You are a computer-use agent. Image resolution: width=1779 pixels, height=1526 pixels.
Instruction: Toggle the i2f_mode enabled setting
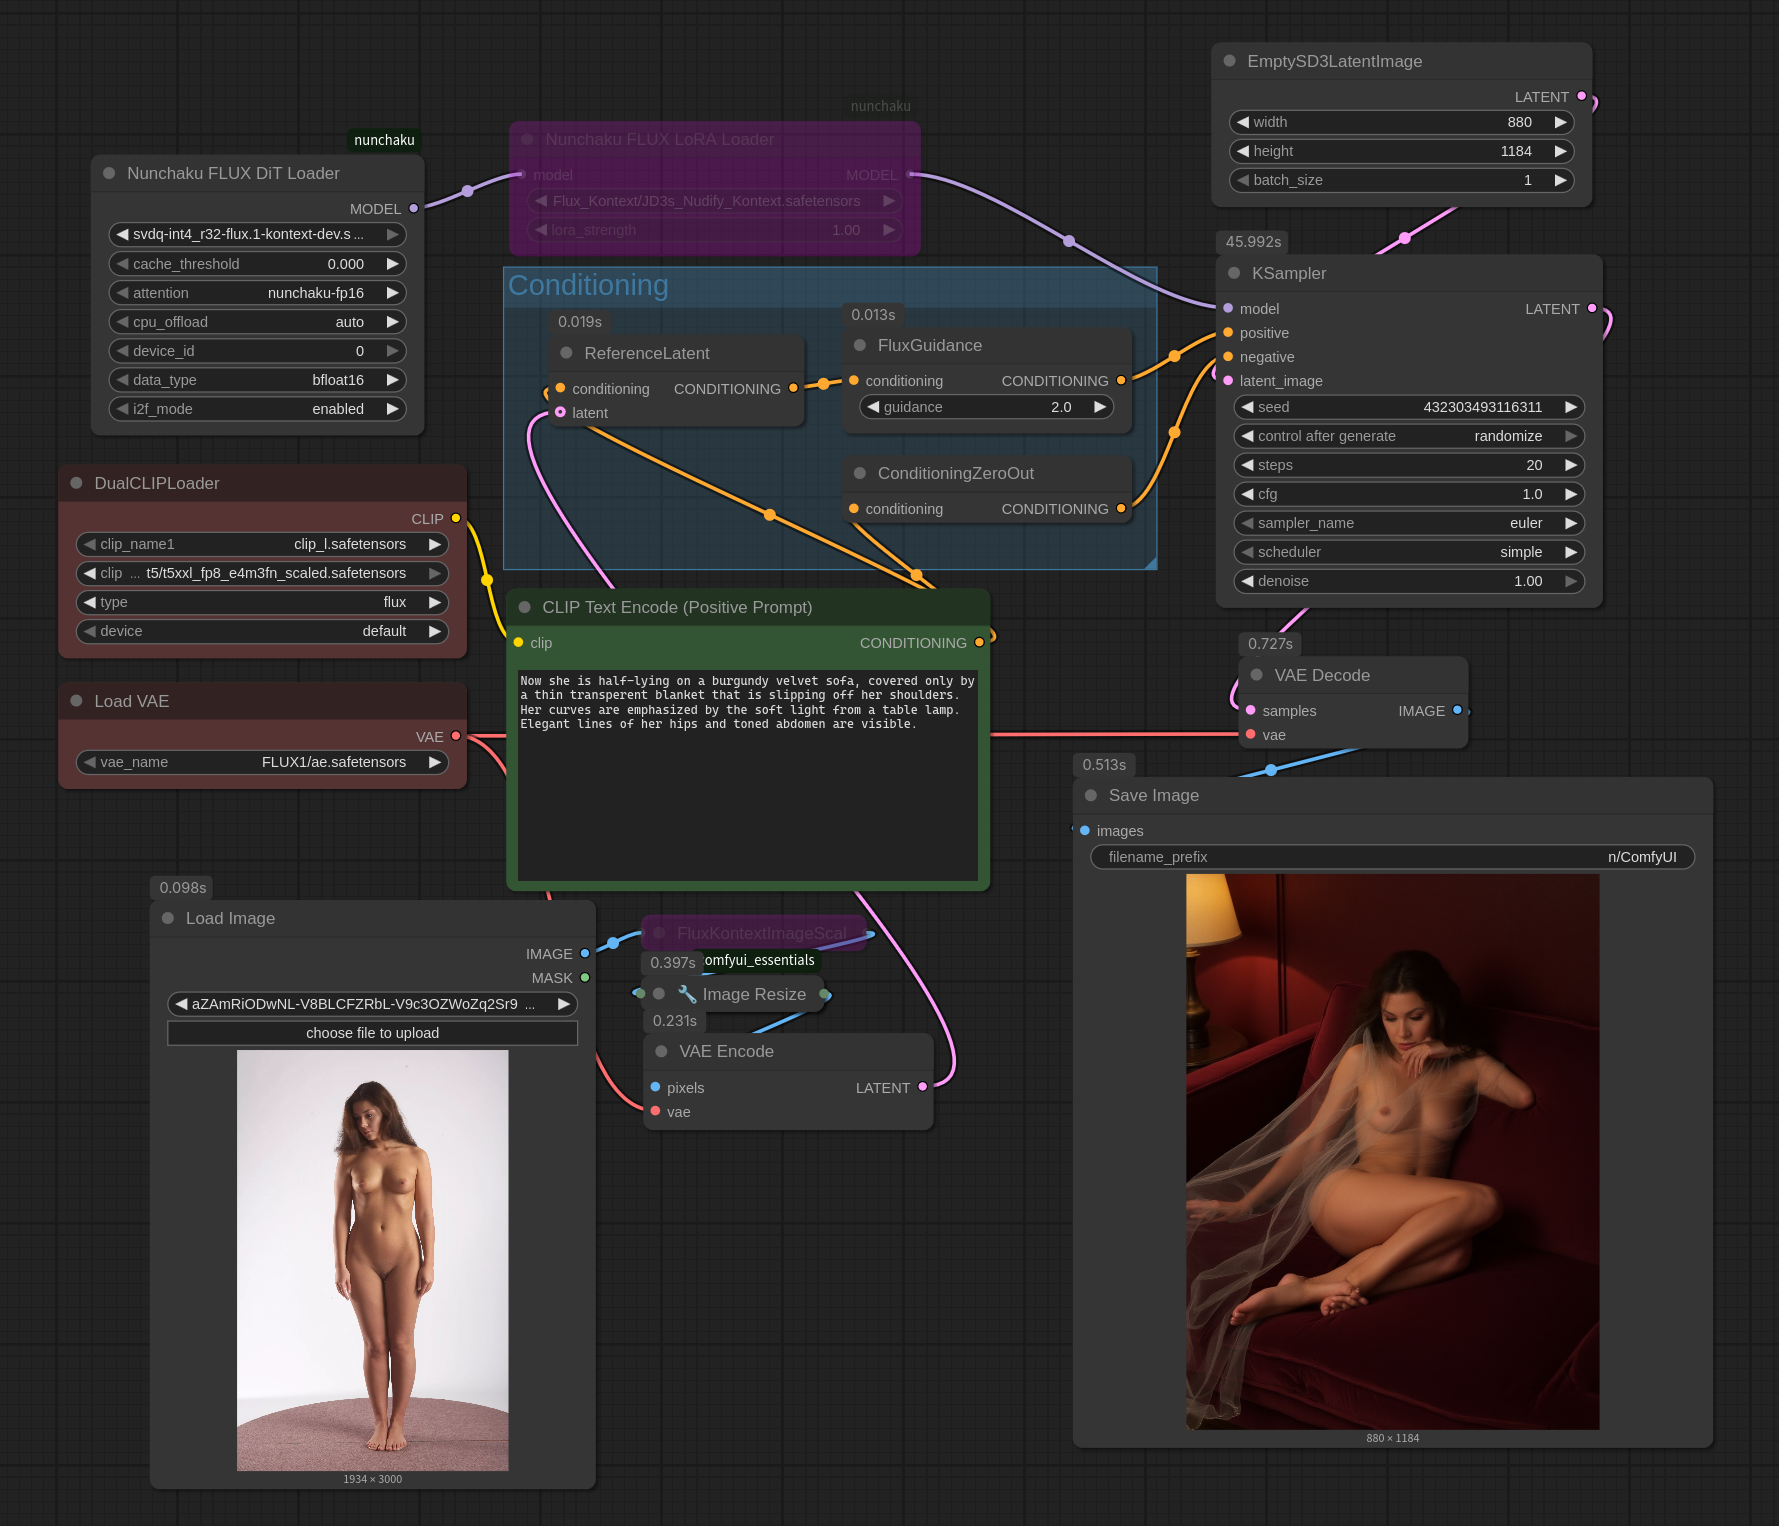pos(257,409)
